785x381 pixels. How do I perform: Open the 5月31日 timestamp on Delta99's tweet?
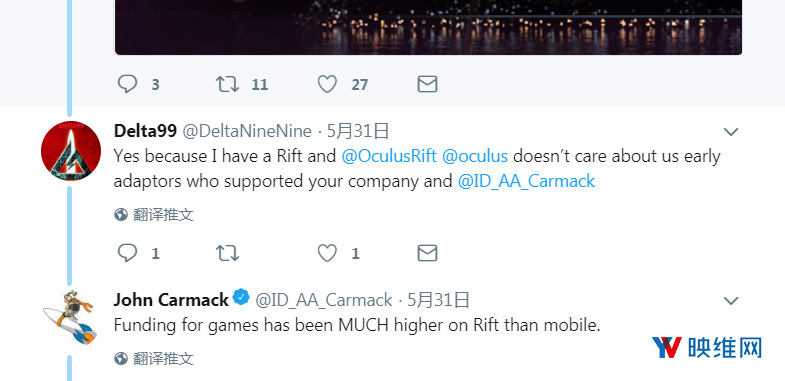coord(358,132)
